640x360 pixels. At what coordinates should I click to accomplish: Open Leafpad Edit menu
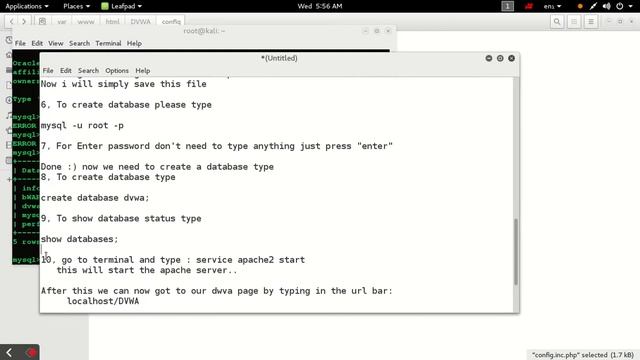point(65,71)
